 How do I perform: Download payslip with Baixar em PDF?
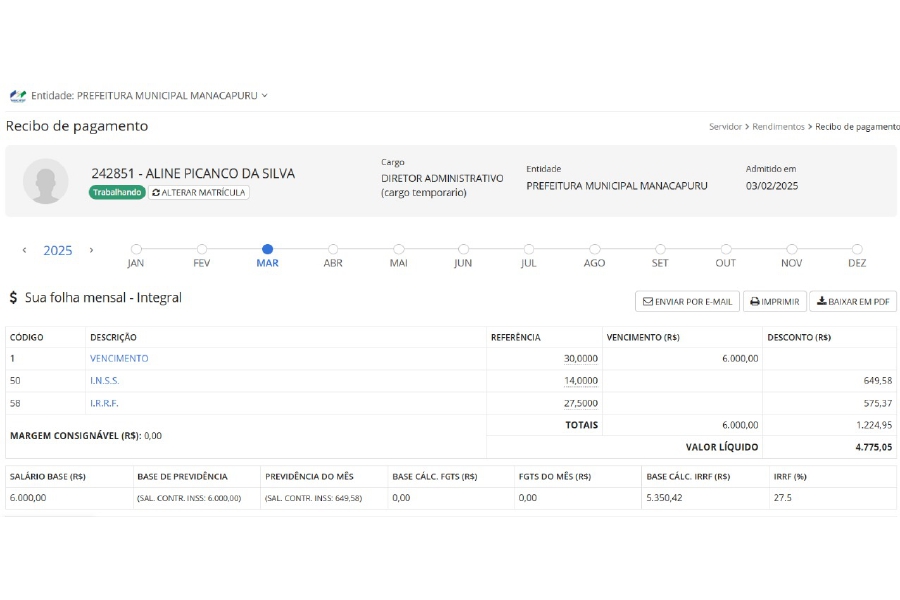(x=852, y=301)
